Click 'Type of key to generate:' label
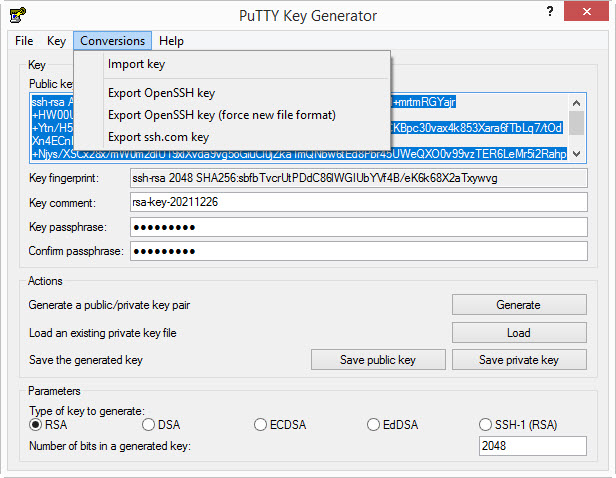 (87, 411)
